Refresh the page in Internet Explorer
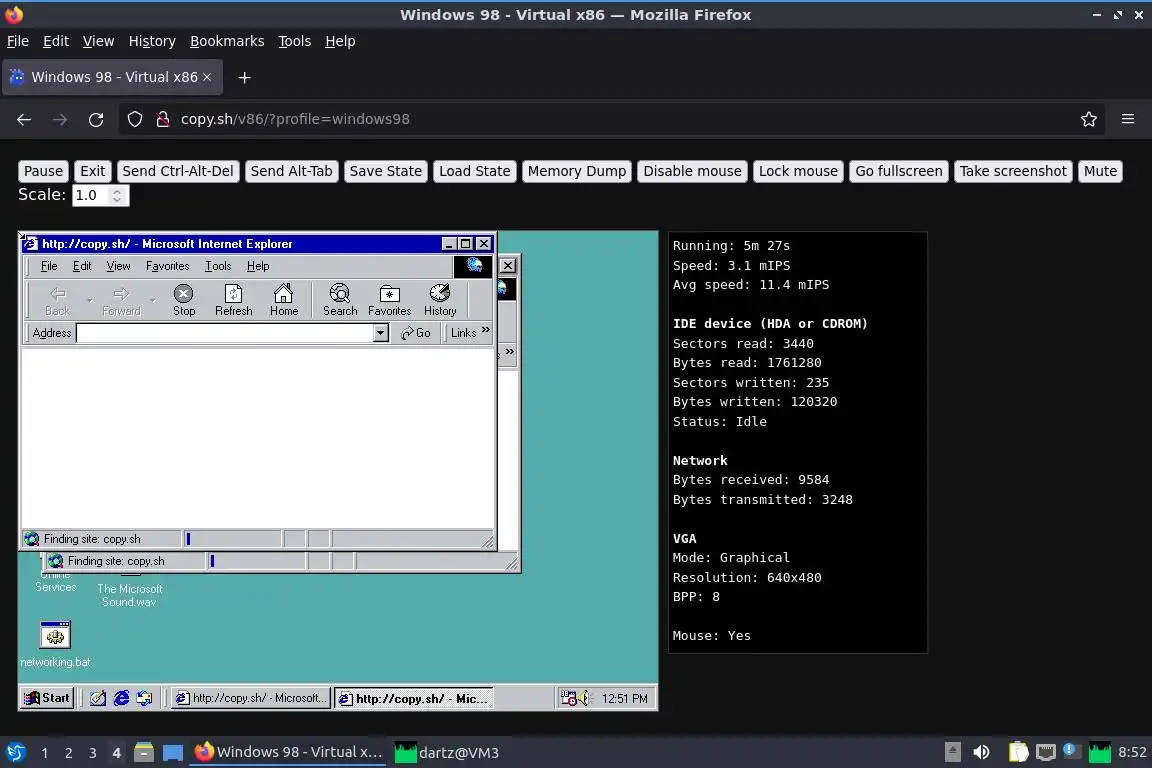 click(234, 301)
